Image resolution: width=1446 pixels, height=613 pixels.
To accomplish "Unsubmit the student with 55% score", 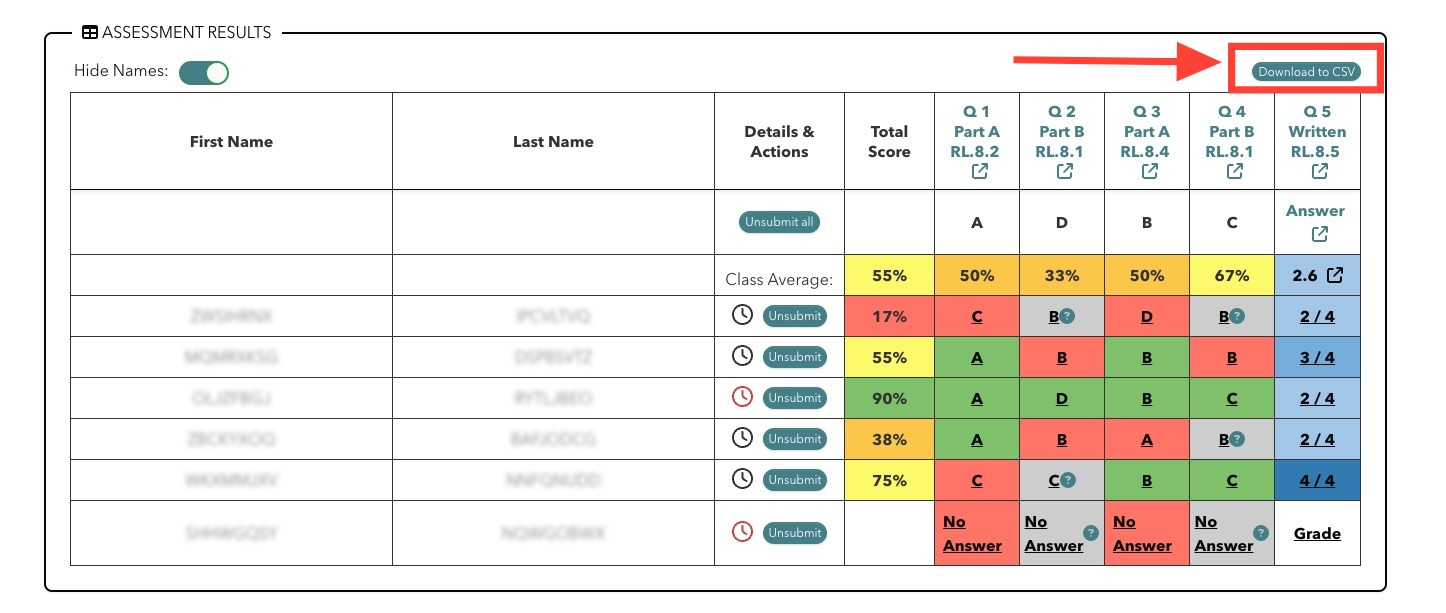I will [x=795, y=357].
